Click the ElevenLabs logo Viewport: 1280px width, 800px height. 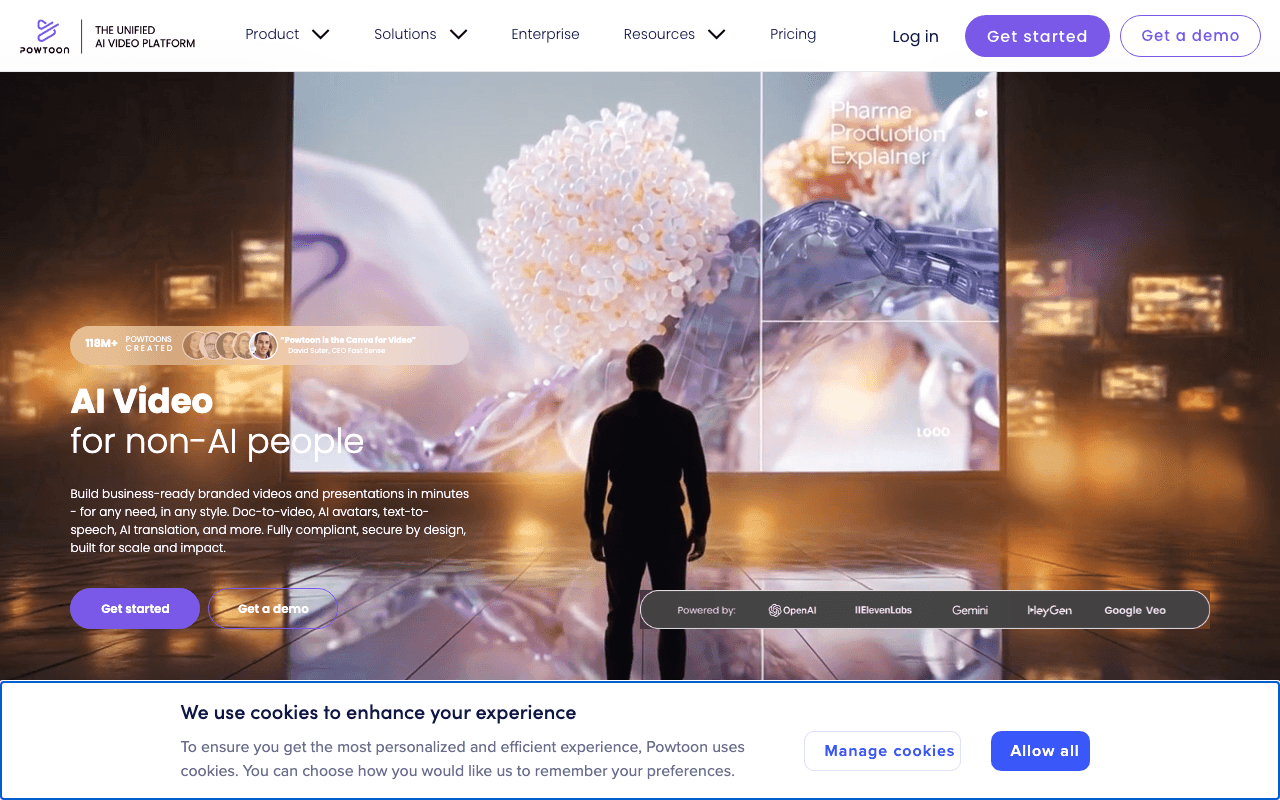tap(883, 610)
